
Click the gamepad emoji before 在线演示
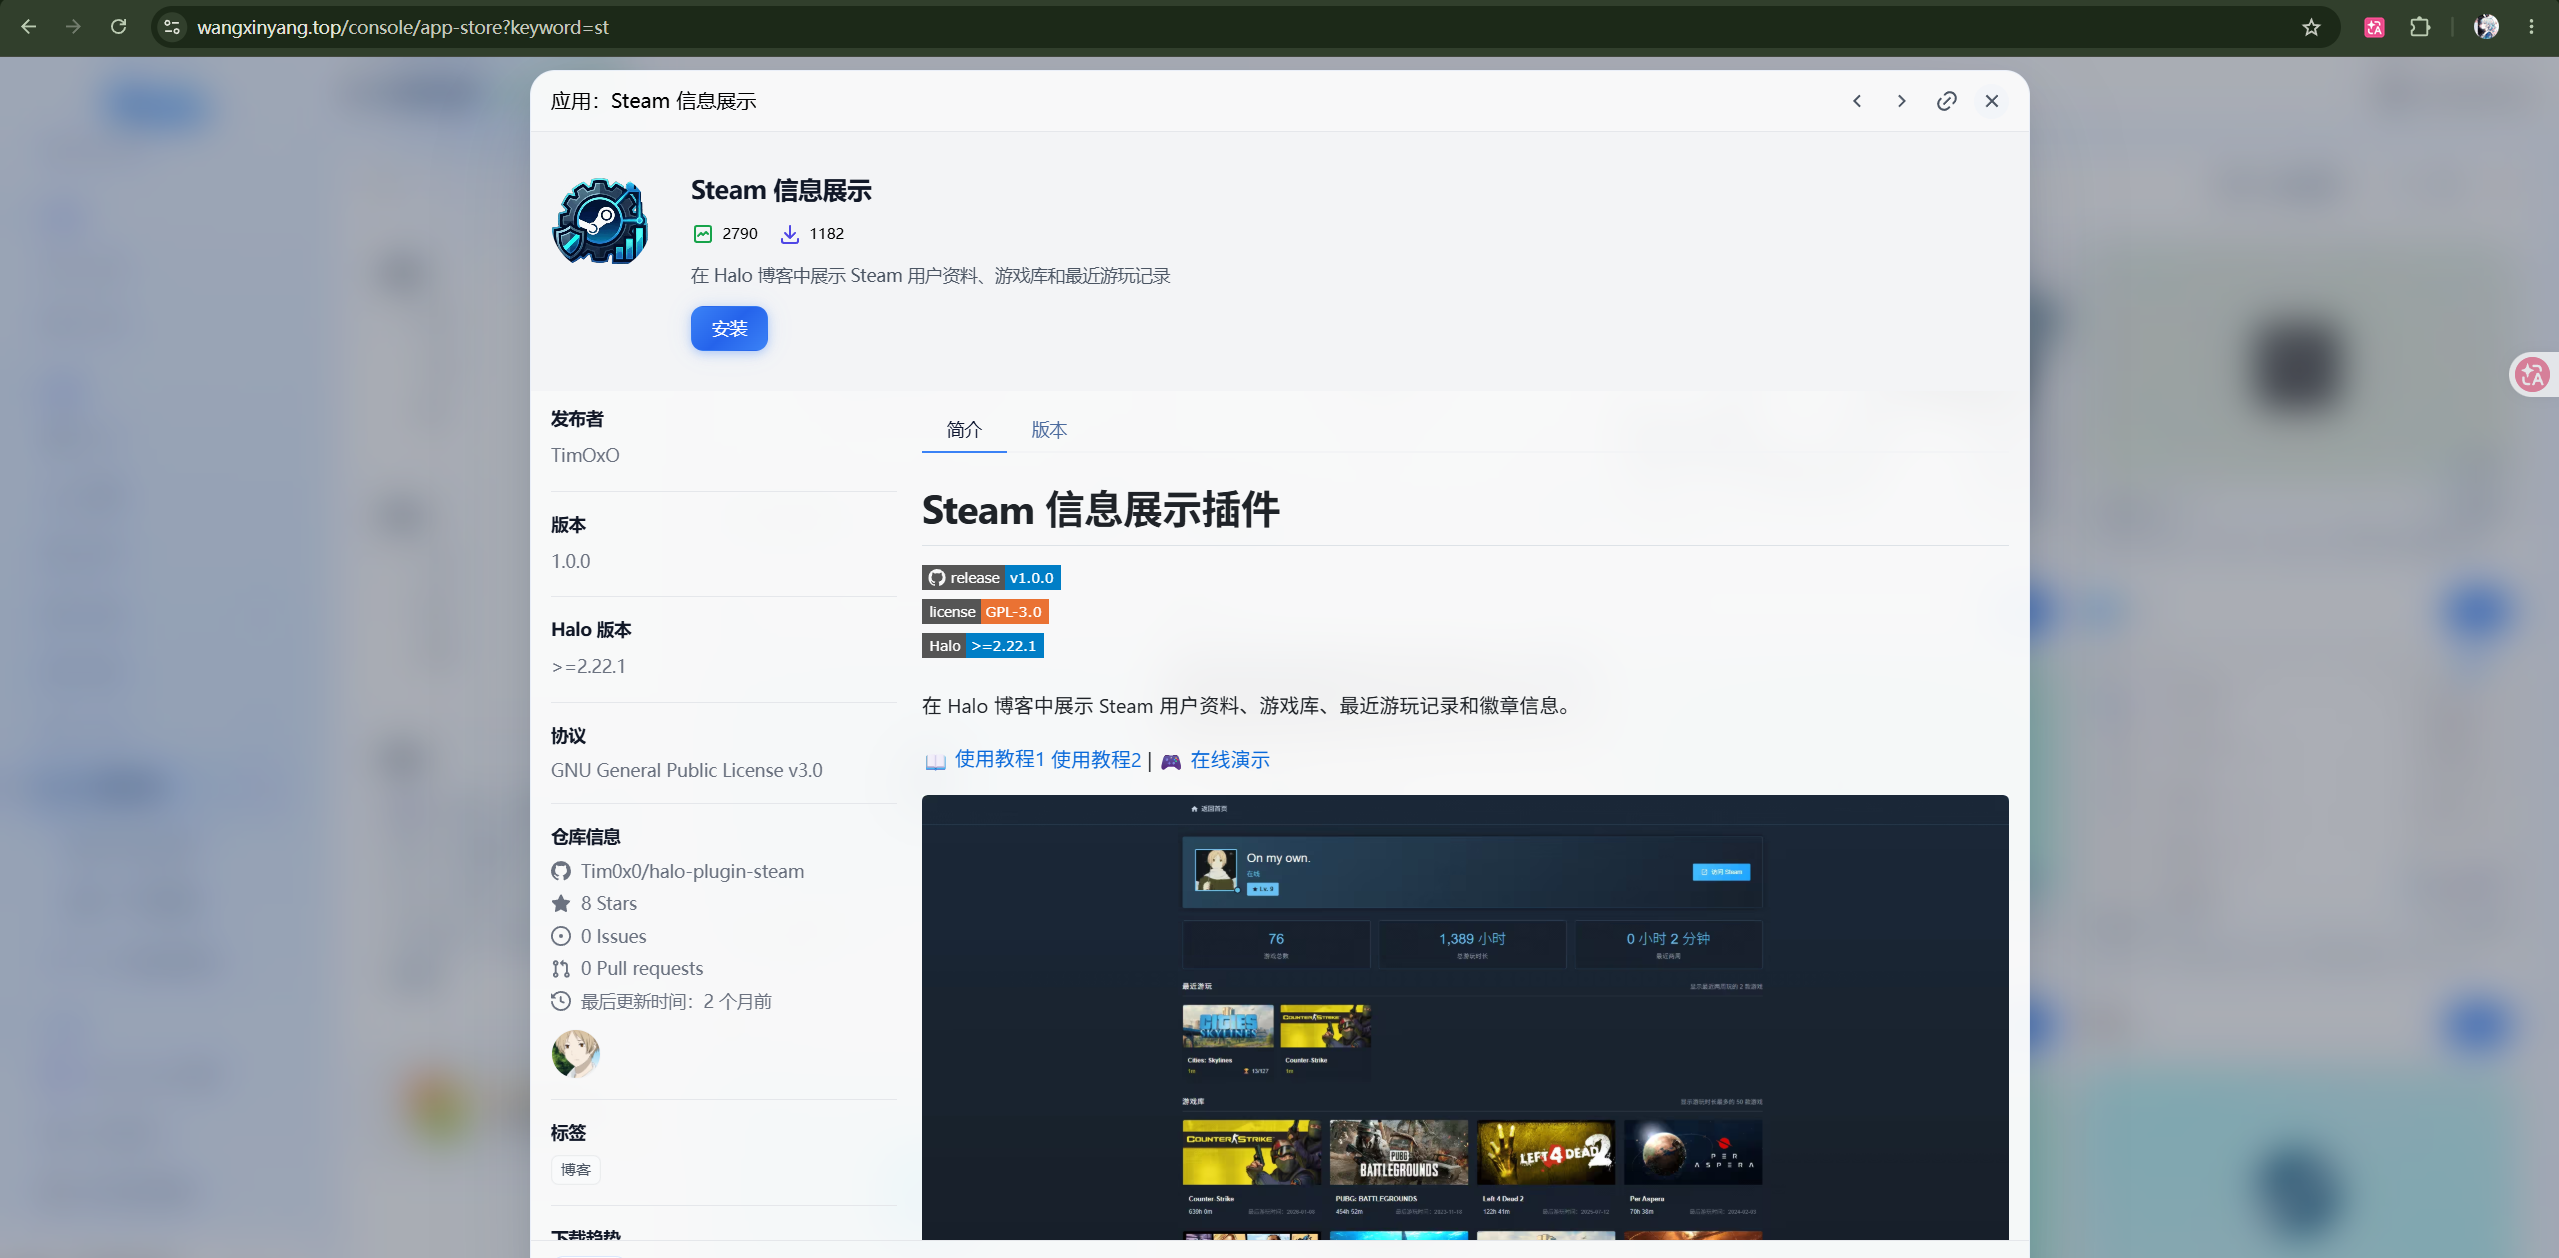pyautogui.click(x=1171, y=761)
